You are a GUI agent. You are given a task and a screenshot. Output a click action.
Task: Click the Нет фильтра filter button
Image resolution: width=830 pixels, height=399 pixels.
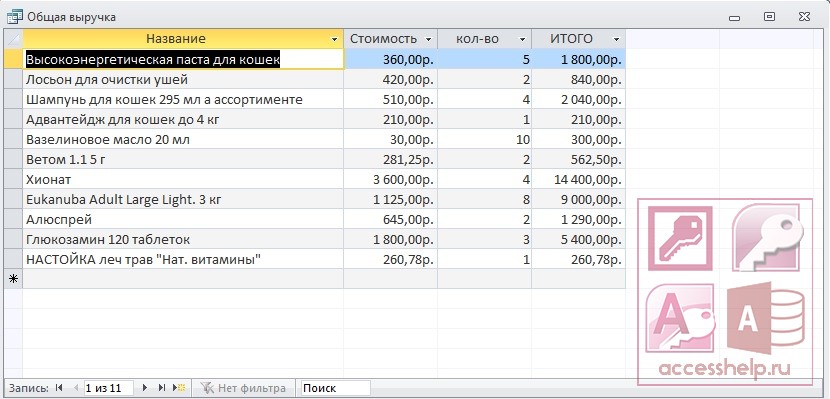243,388
